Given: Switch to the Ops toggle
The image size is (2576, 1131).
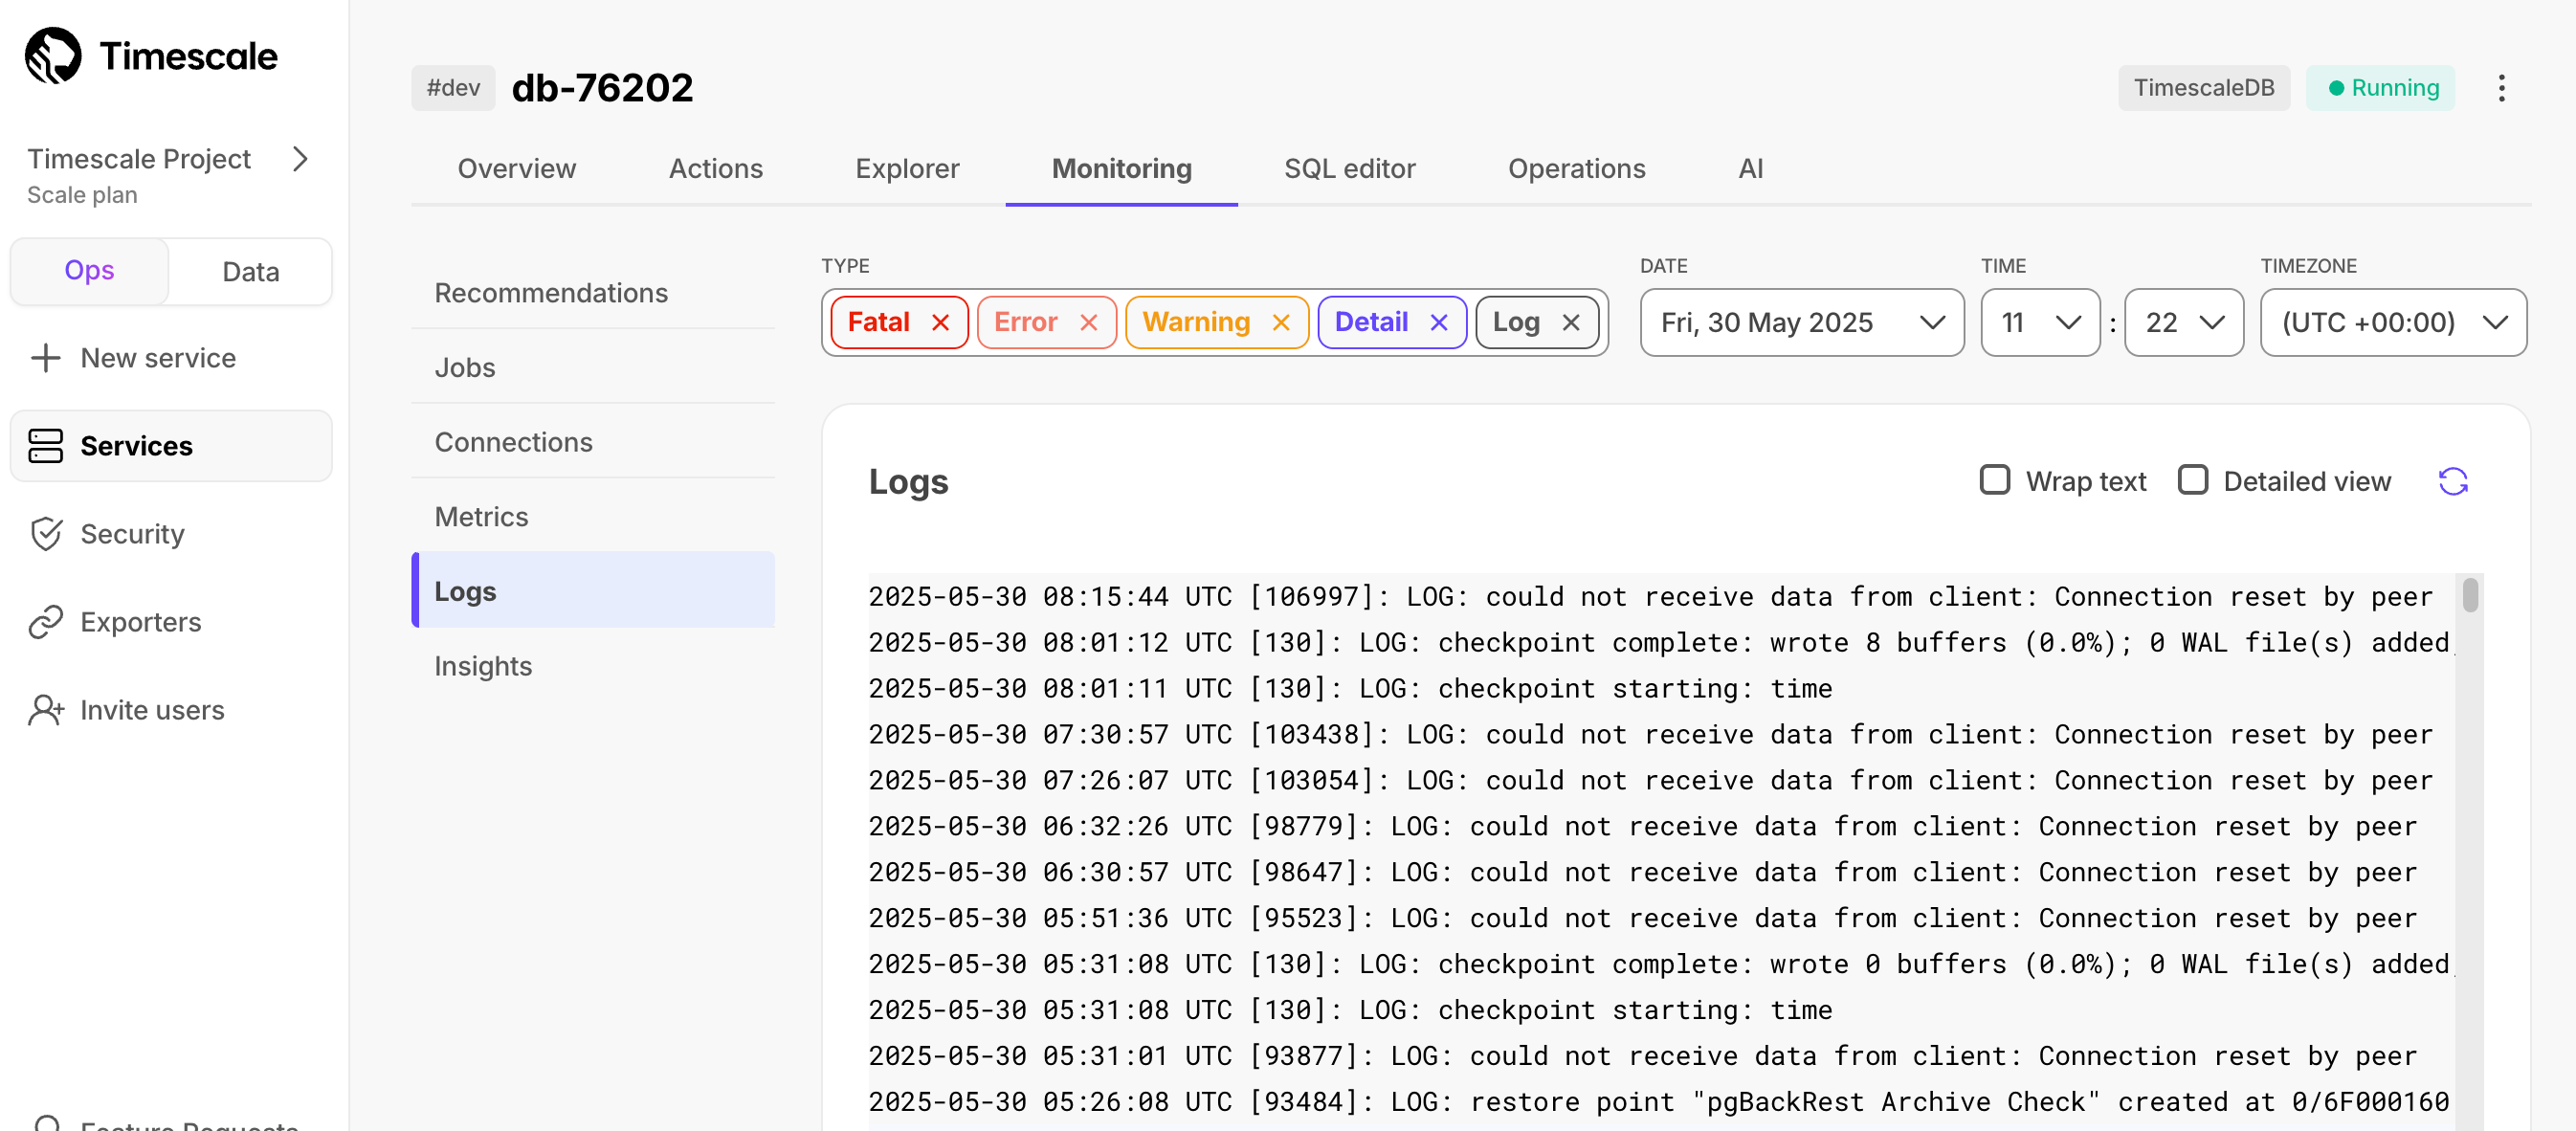Looking at the screenshot, I should coord(89,271).
